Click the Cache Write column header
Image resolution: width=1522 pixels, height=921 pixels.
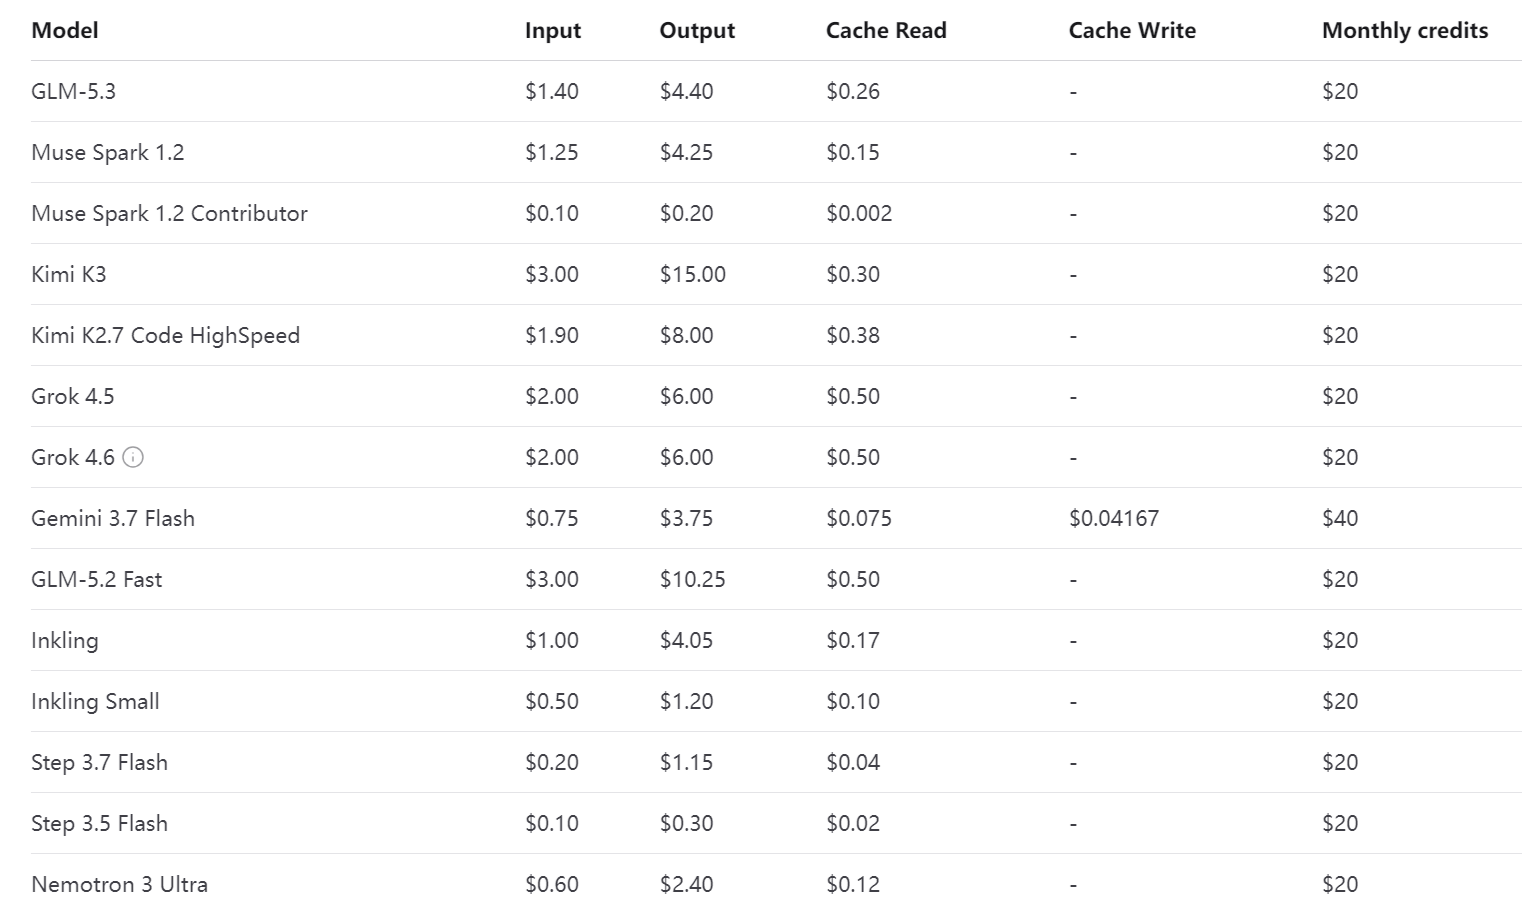click(x=1132, y=30)
